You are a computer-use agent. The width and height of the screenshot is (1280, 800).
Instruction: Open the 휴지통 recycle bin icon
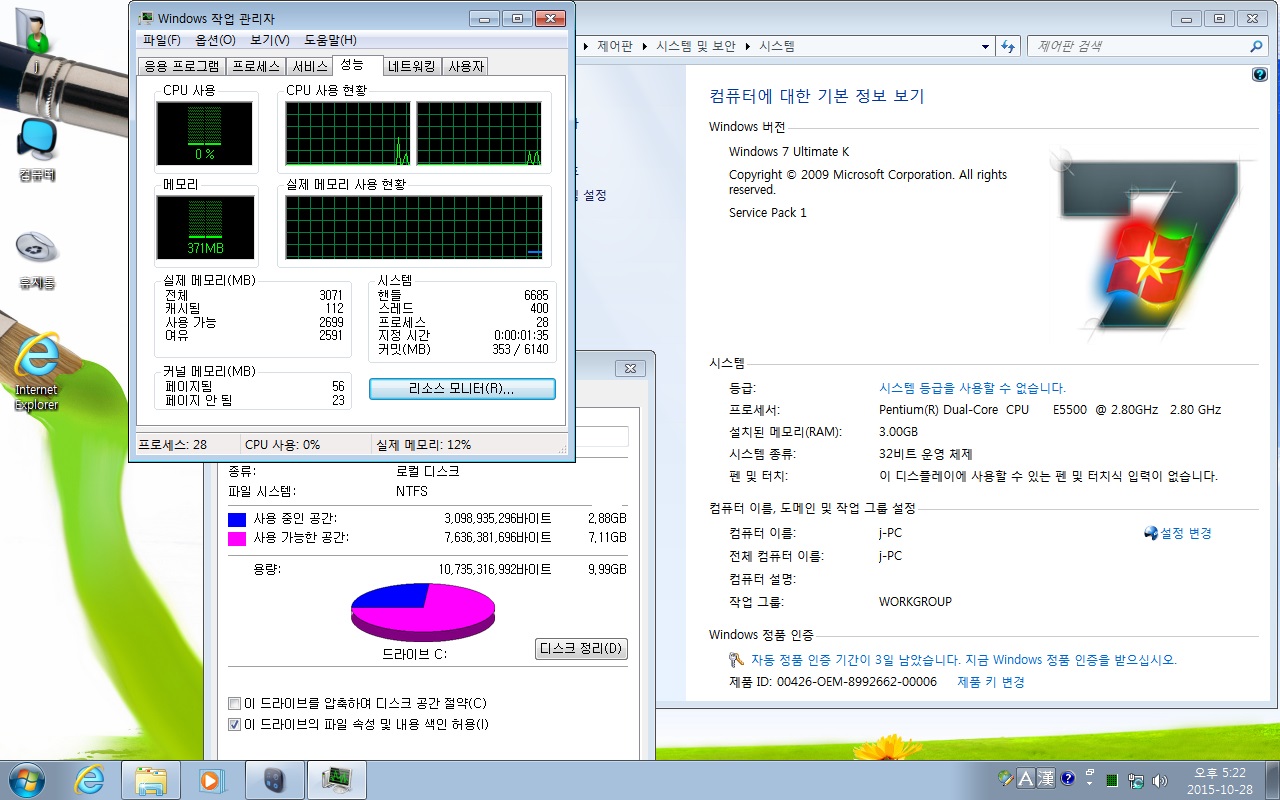(37, 258)
